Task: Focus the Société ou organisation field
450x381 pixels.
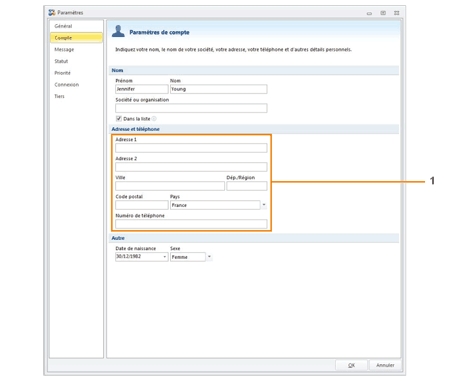Action: pos(191,108)
